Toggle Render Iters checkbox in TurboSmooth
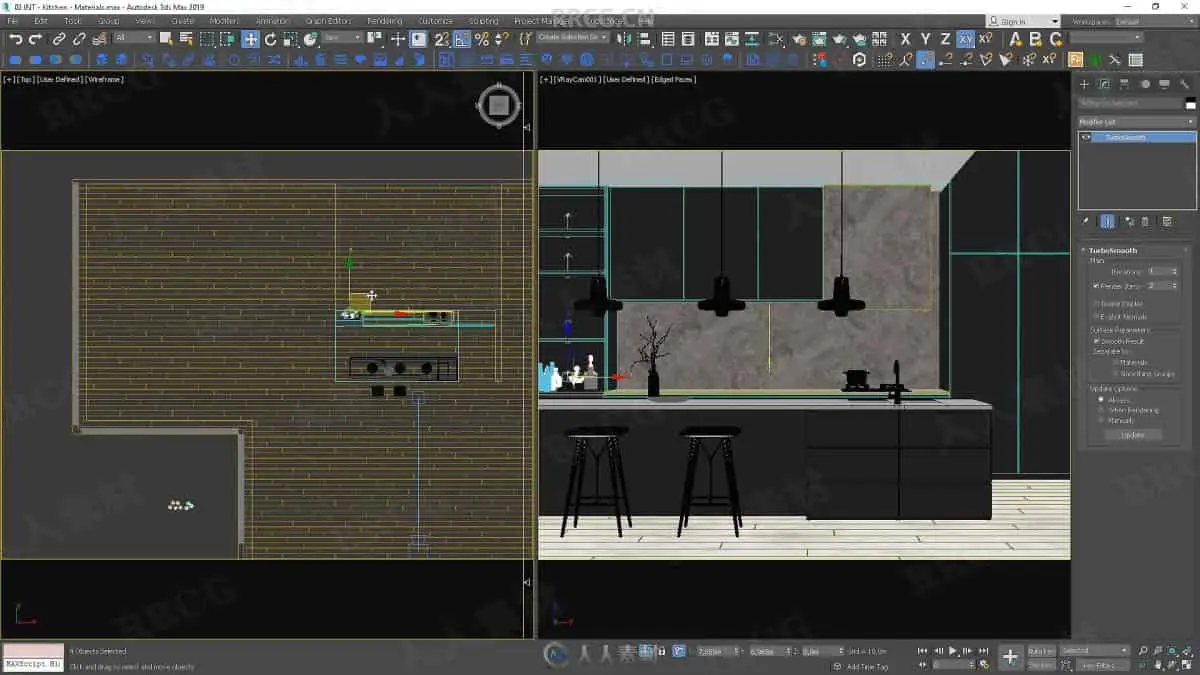The image size is (1200, 675). 1096,286
